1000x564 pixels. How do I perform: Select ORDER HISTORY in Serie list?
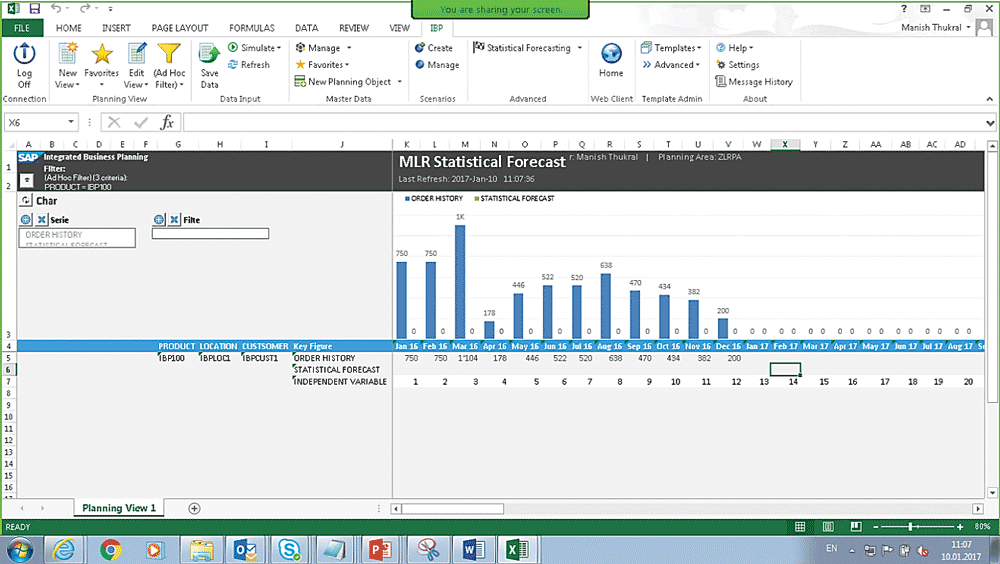(54, 235)
